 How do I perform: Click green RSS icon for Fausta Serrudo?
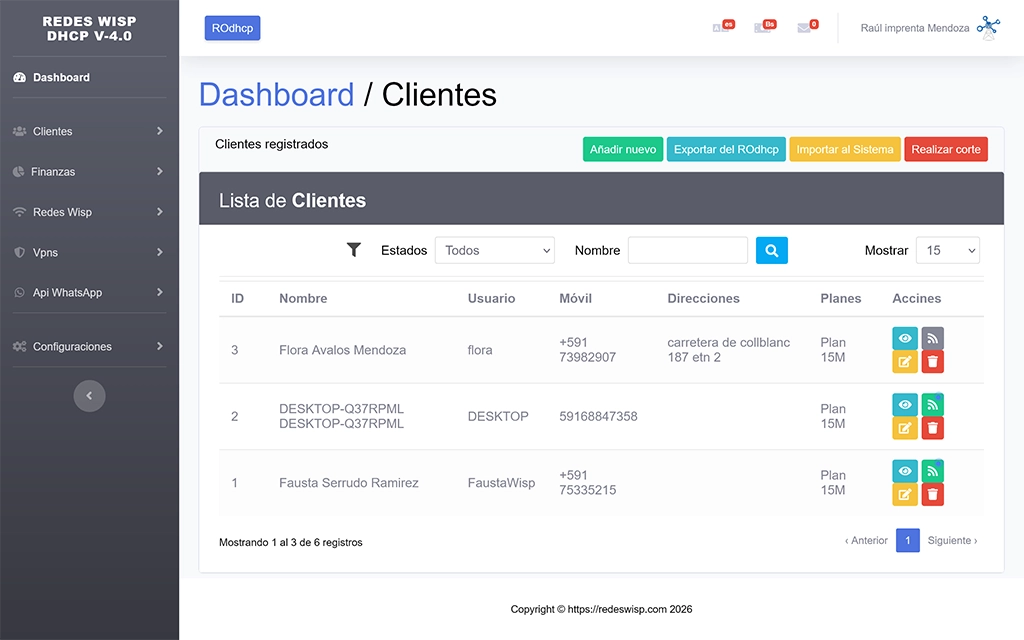click(x=932, y=471)
